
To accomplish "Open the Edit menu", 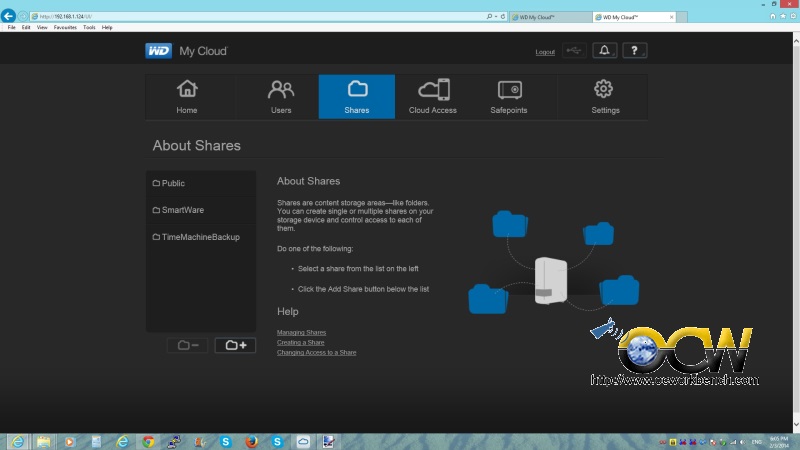I will click(x=26, y=28).
